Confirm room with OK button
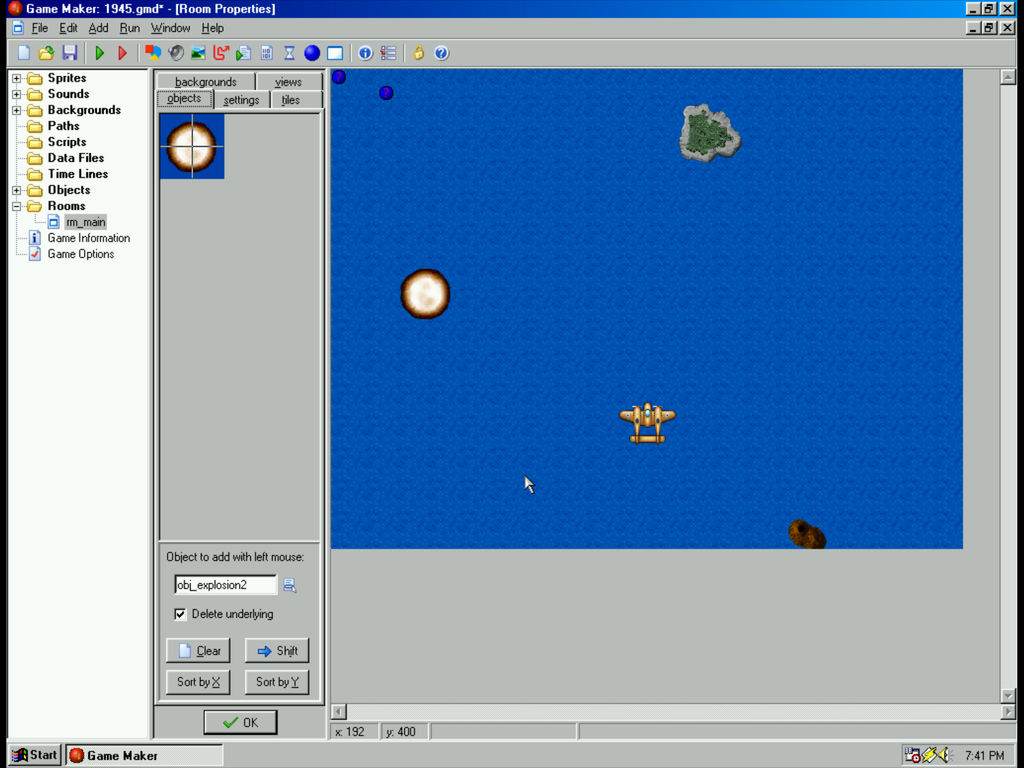Image resolution: width=1024 pixels, height=768 pixels. (x=240, y=722)
